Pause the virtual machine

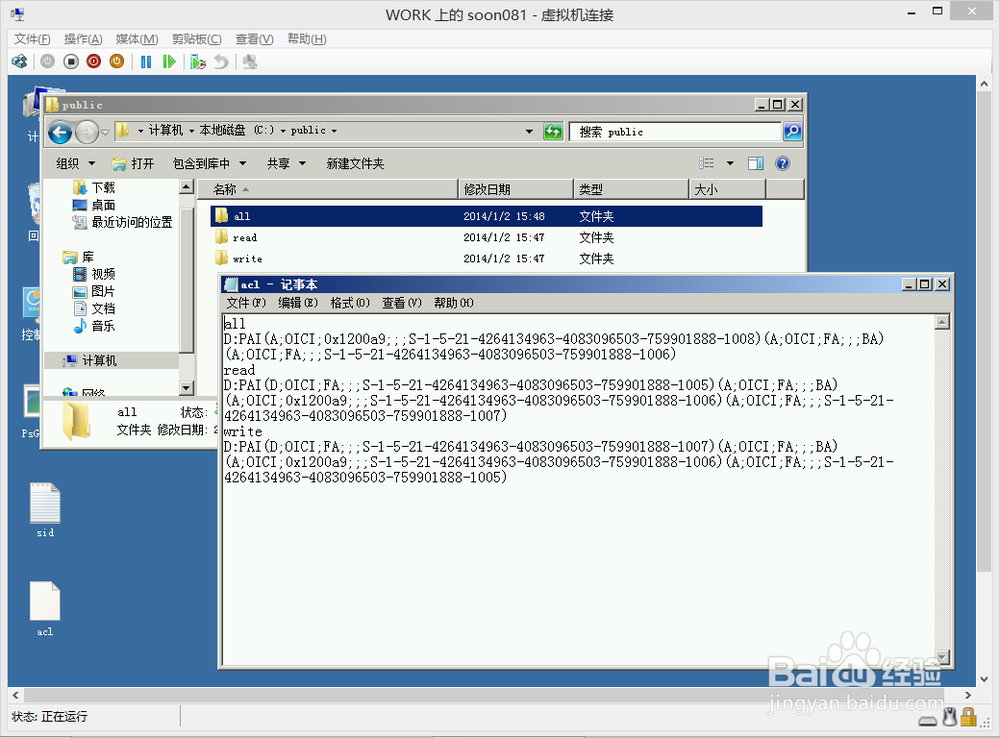click(x=146, y=62)
